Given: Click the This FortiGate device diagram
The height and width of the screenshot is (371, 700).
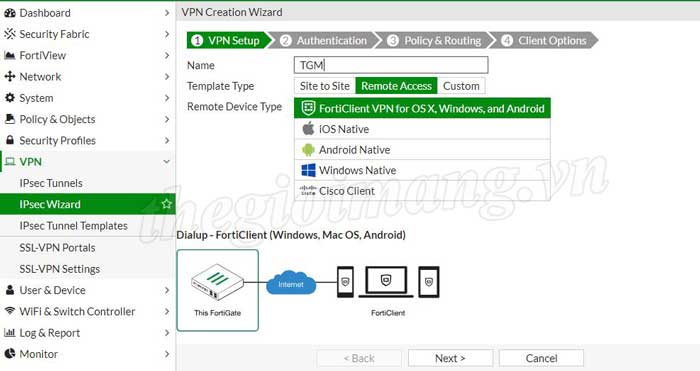Looking at the screenshot, I should [x=217, y=290].
